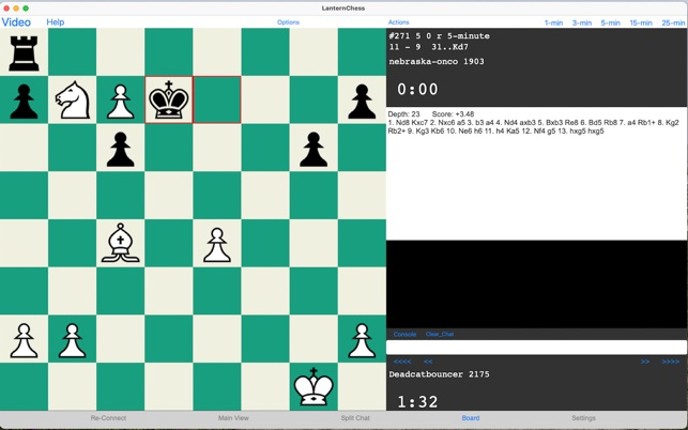Seek a 15-min game
This screenshot has width=688, height=430.
tap(641, 23)
